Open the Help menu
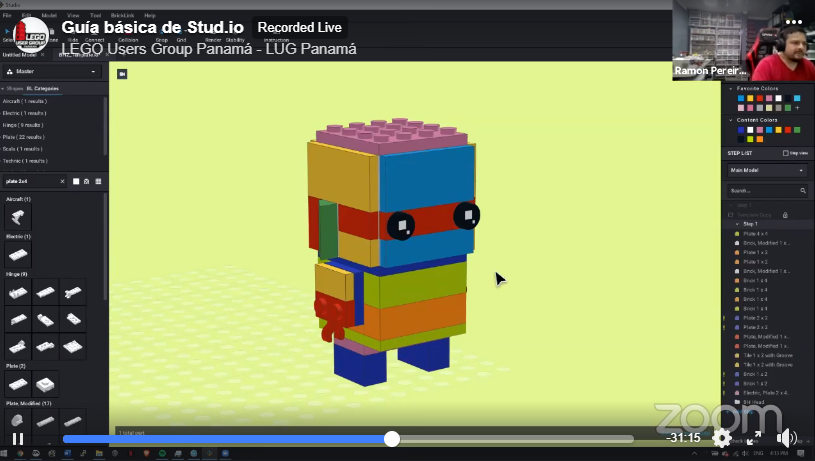 click(x=150, y=16)
